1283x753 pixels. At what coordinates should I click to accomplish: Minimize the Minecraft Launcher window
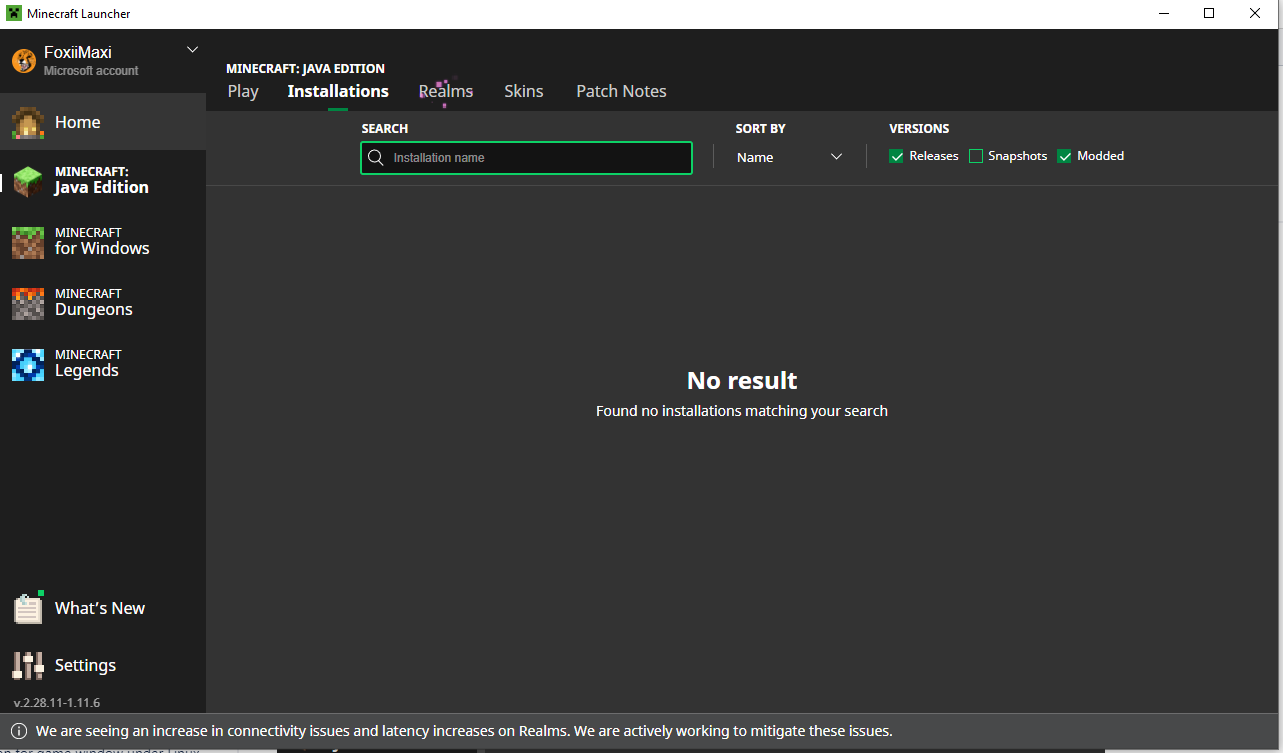click(x=1164, y=14)
